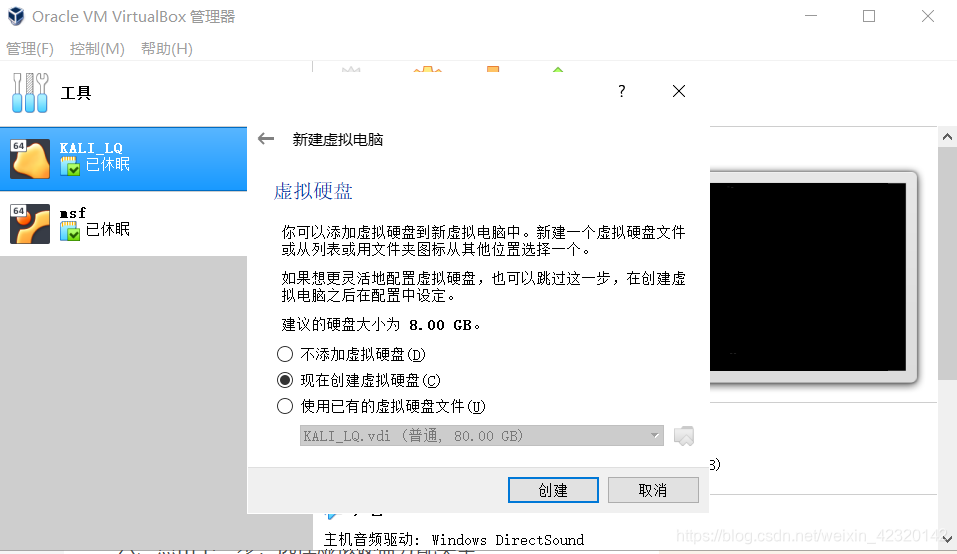Screen dimensions: 957x554
Task: Select the KALI_LQ virtual machine icon
Action: (30, 159)
